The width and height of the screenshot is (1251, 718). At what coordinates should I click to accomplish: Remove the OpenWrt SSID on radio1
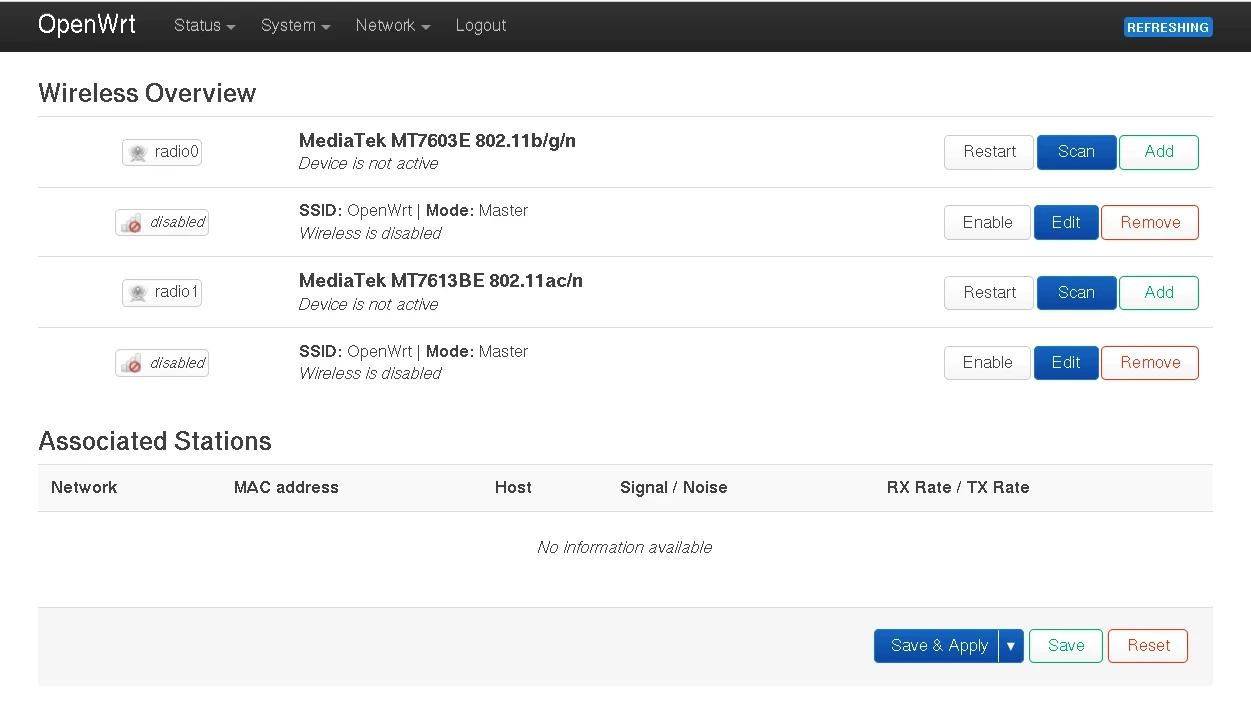[x=1149, y=363]
